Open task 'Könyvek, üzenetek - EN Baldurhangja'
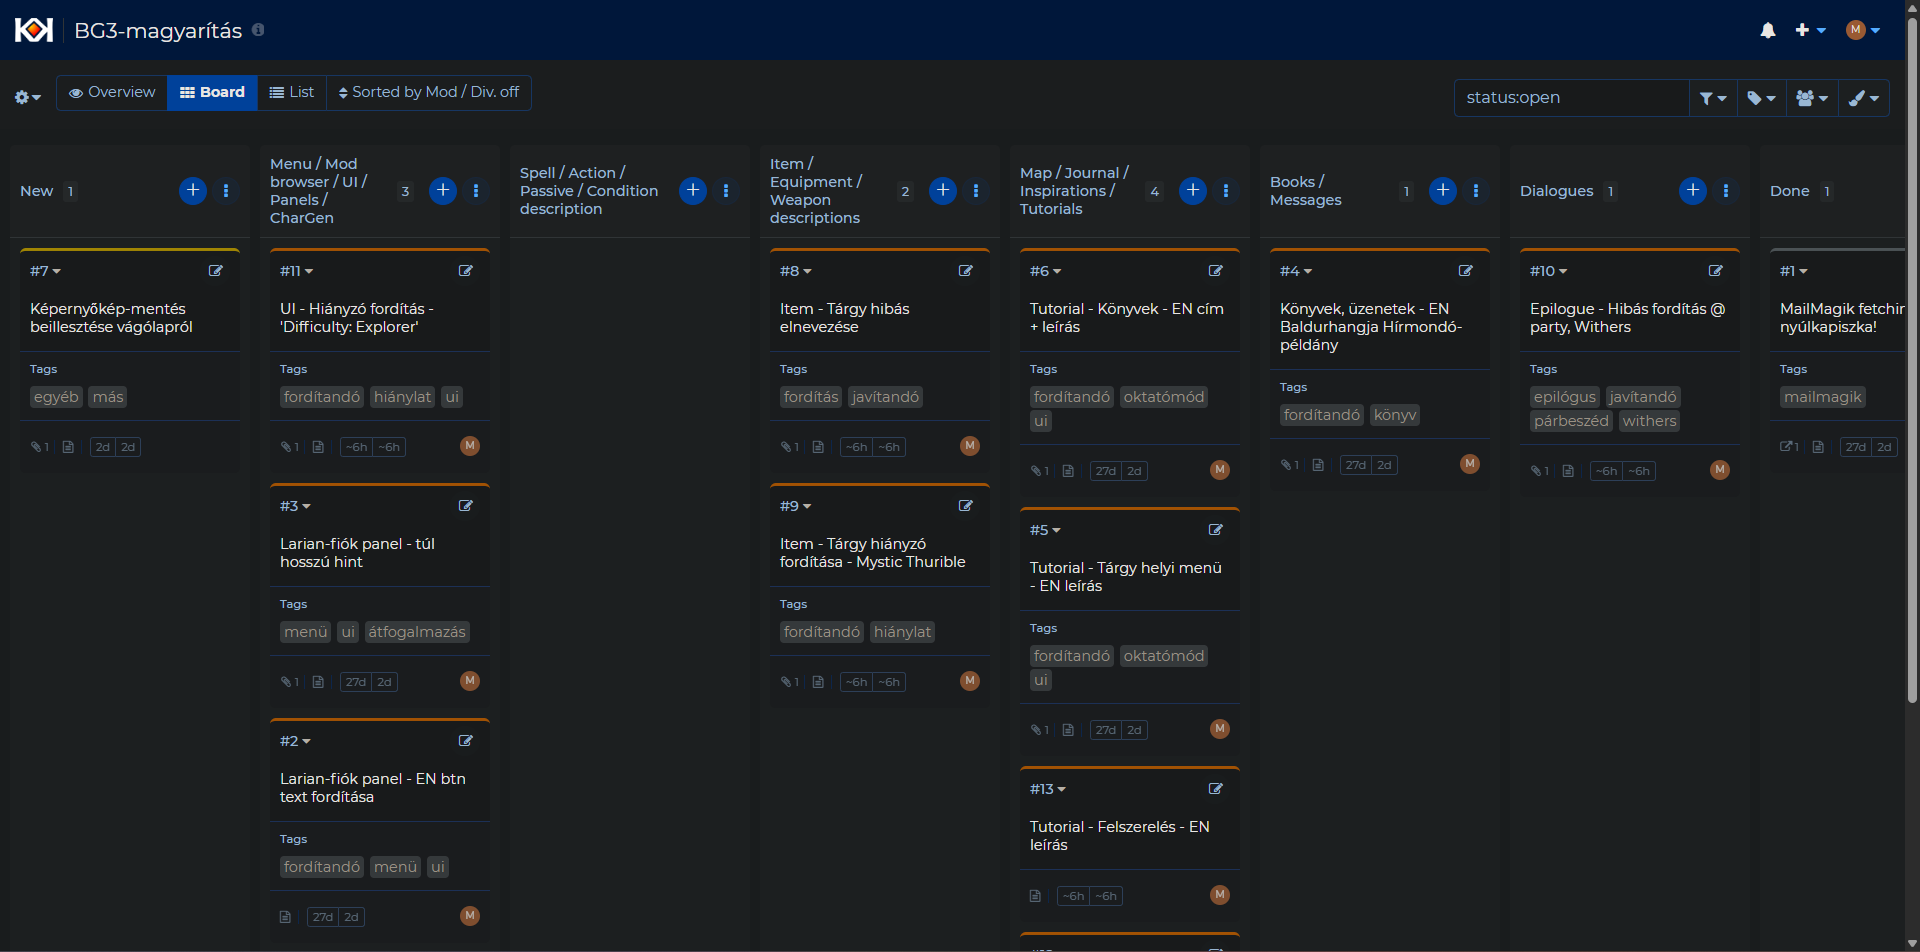Screen dimensions: 1920x952 (1371, 327)
